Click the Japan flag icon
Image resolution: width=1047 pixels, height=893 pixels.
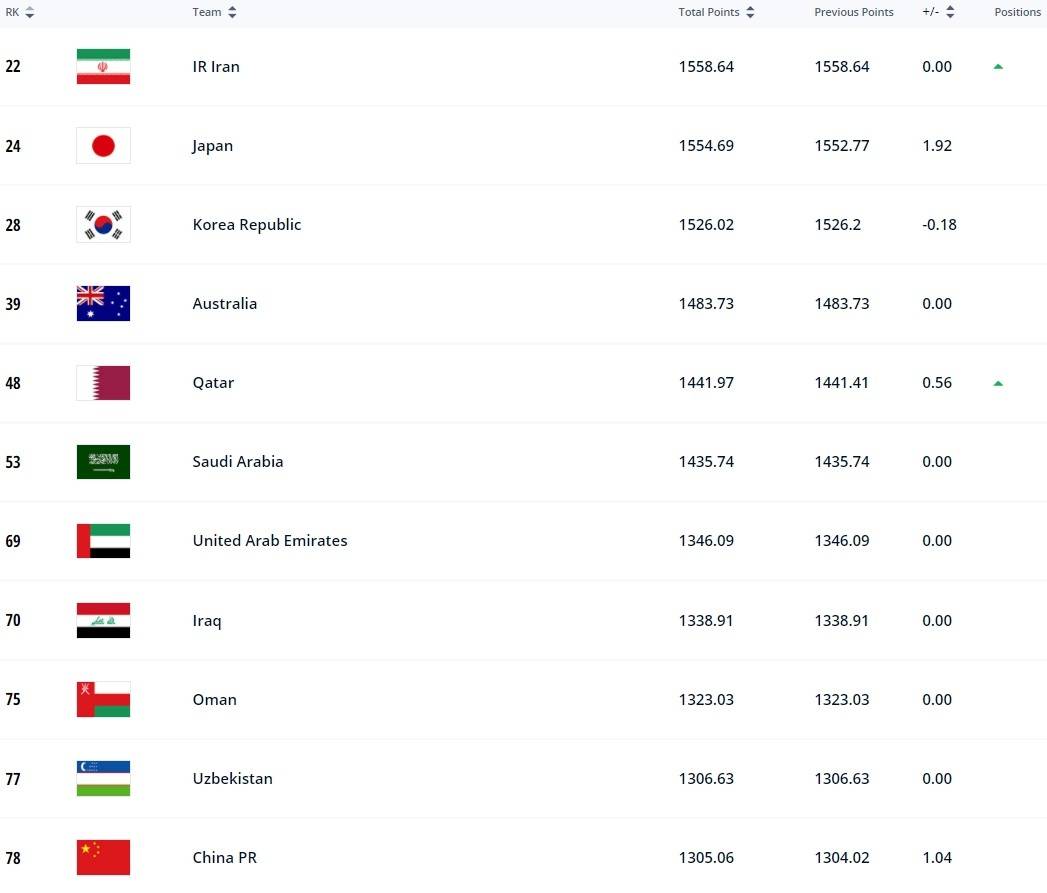pyautogui.click(x=103, y=146)
